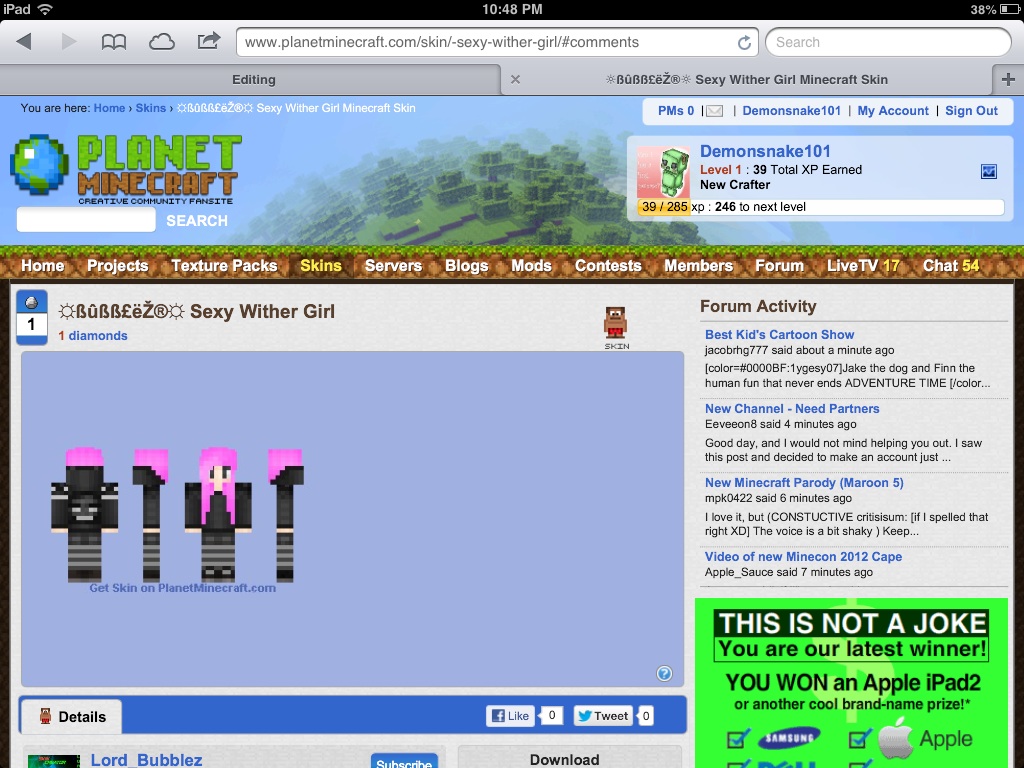The image size is (1024, 768).
Task: Tap the skin viewer help question icon
Action: click(664, 673)
